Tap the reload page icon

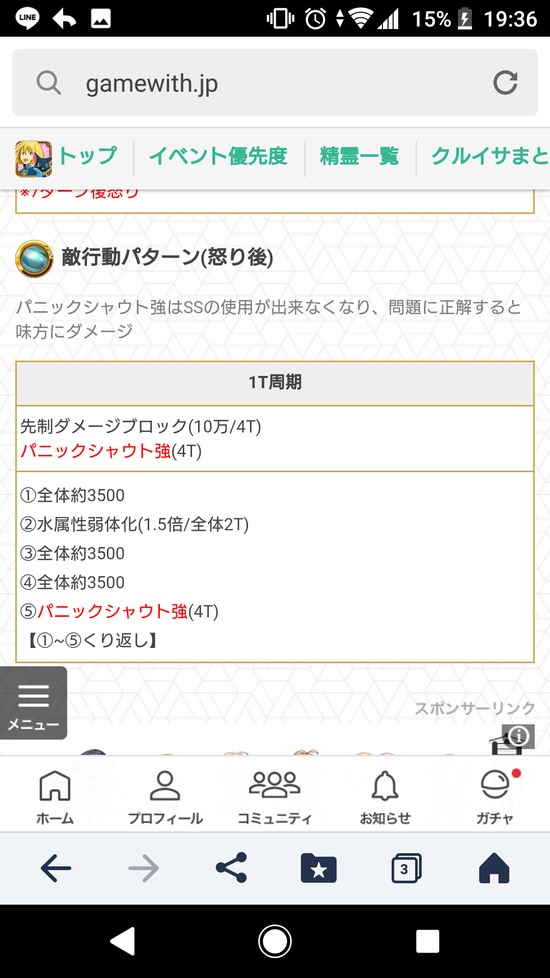coord(505,82)
